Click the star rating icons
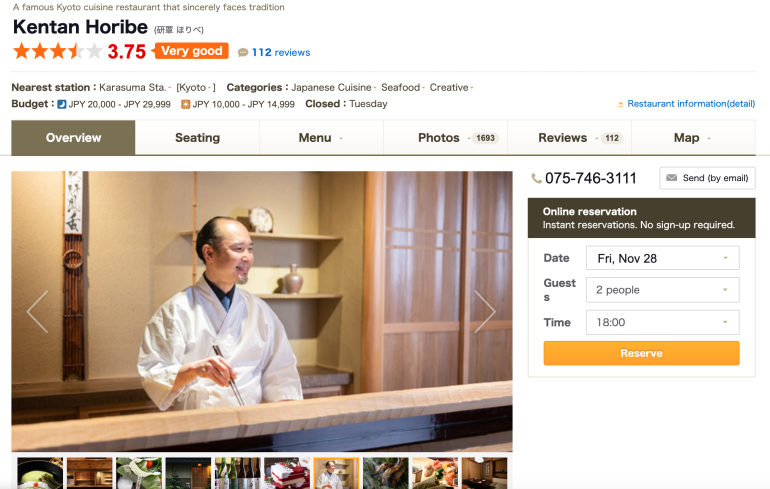 pyautogui.click(x=57, y=51)
